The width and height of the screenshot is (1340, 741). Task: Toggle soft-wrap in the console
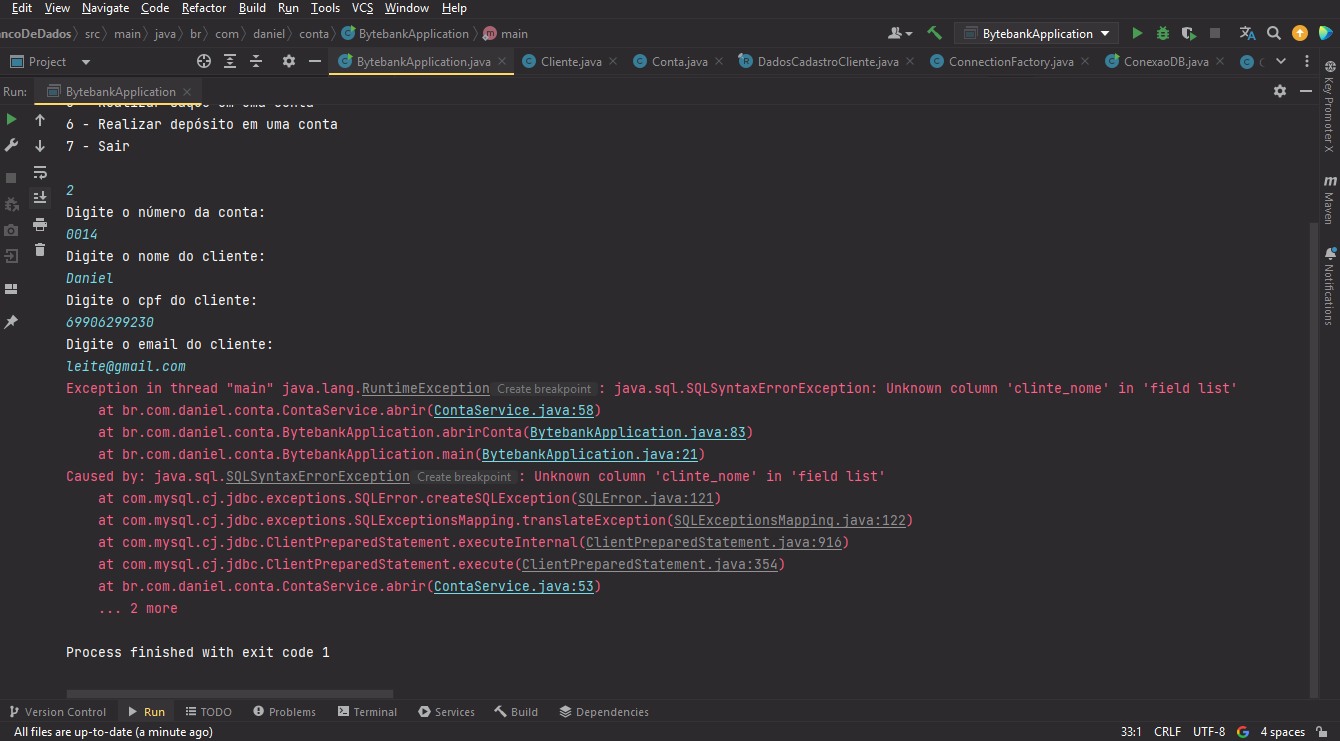point(40,172)
